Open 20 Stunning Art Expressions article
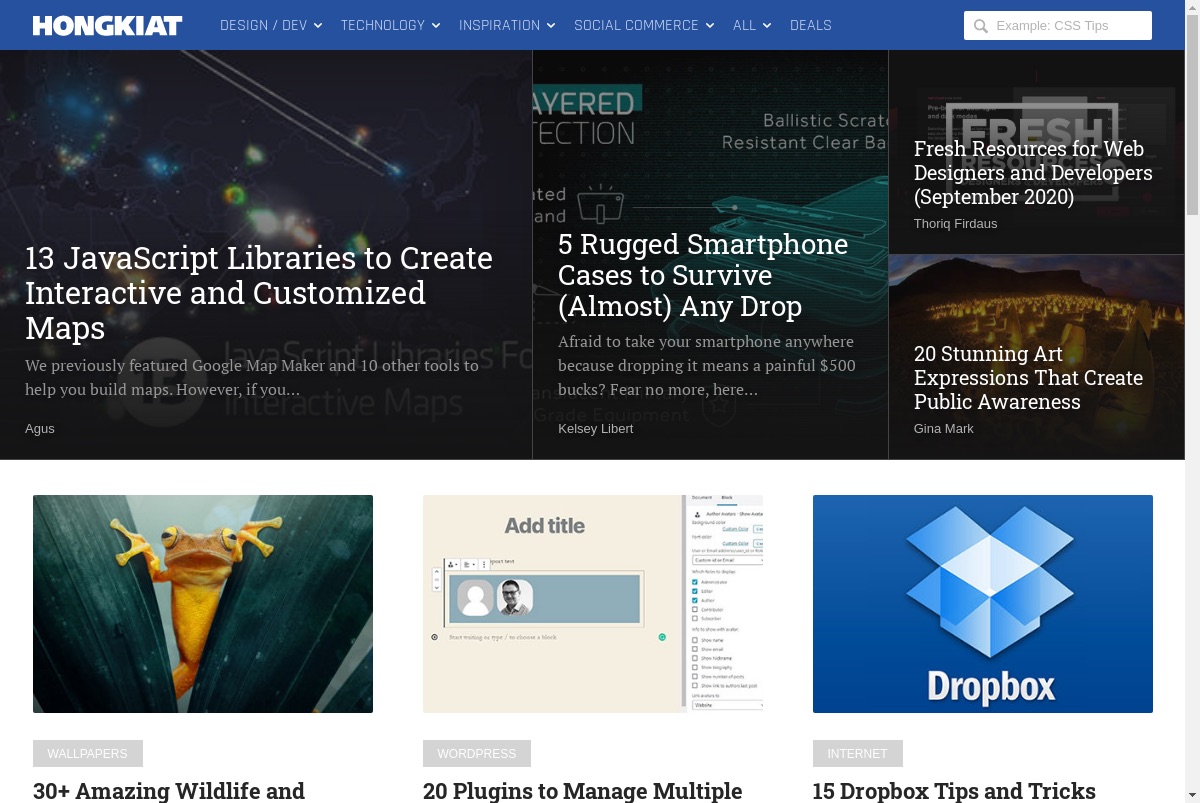Viewport: 1200px width, 803px height. (1028, 378)
